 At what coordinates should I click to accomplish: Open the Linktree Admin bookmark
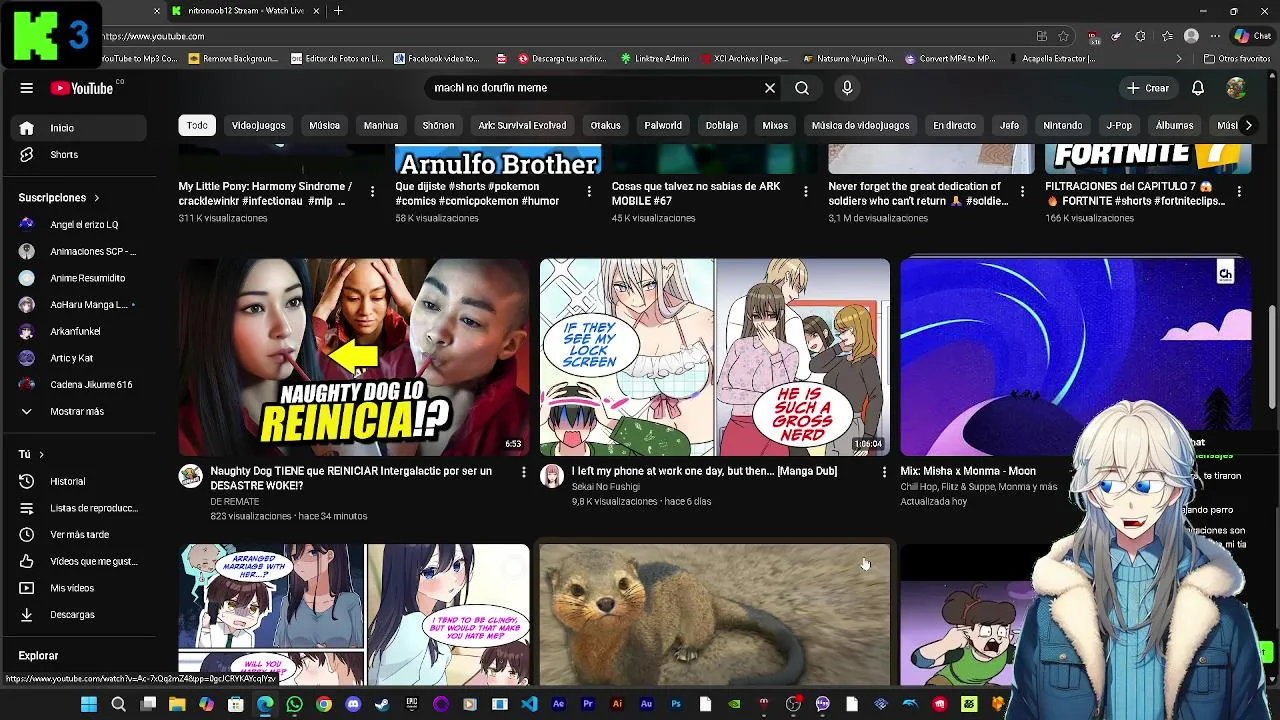click(655, 59)
